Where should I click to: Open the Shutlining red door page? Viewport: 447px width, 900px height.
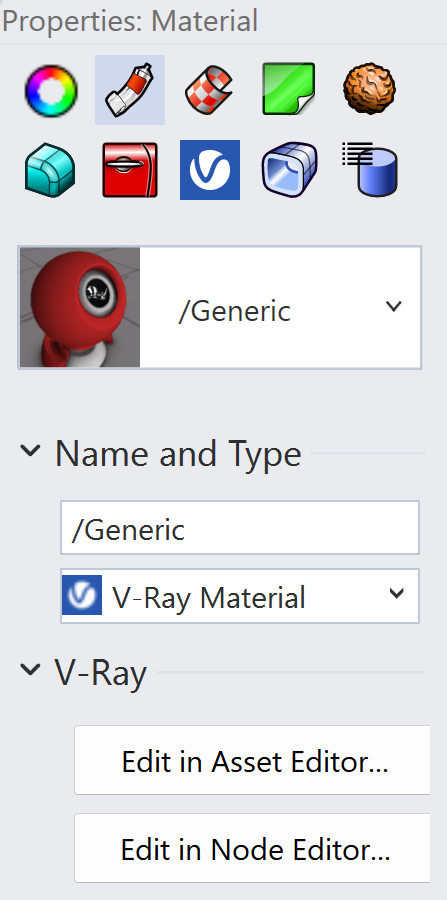click(130, 170)
